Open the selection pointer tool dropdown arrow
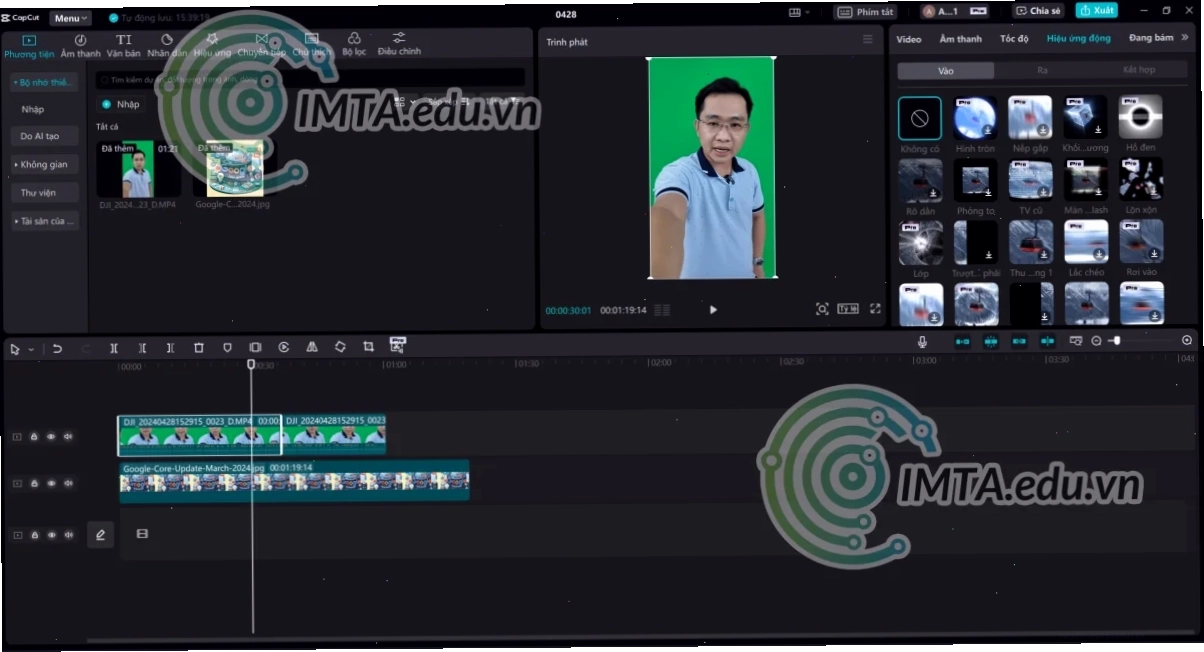This screenshot has height=652, width=1204. tap(31, 349)
